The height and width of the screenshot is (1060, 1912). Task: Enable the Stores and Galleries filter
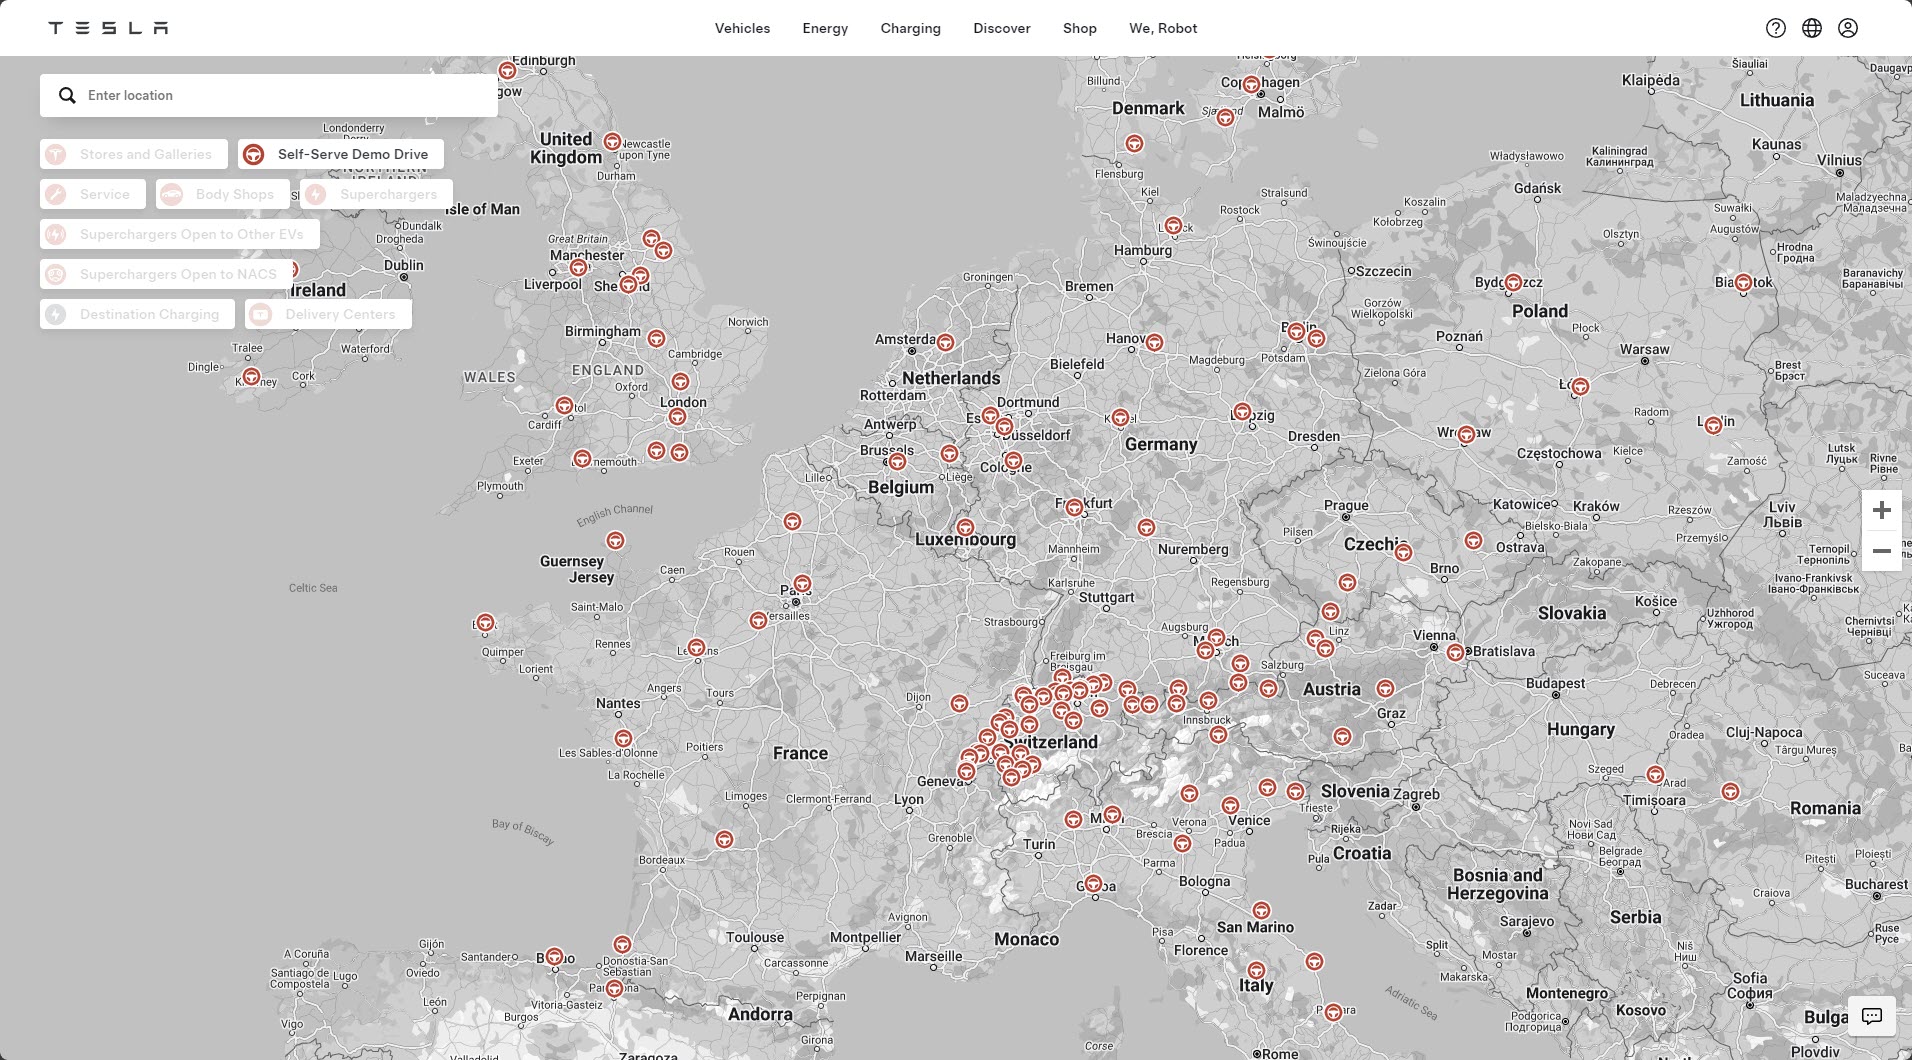click(x=134, y=154)
